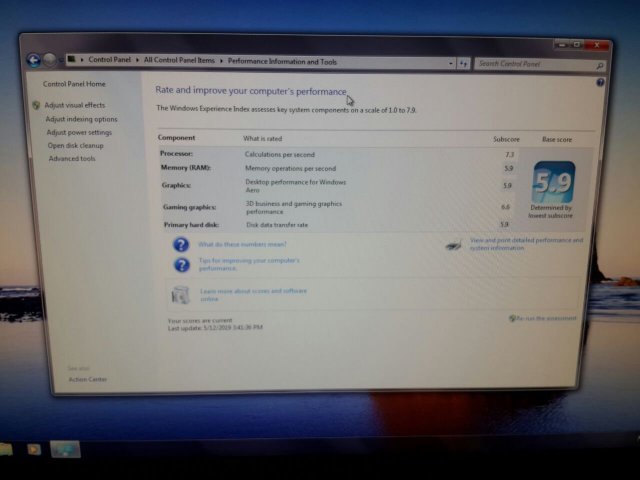Click the Primary hard disk label
The width and height of the screenshot is (640, 480).
click(x=191, y=225)
